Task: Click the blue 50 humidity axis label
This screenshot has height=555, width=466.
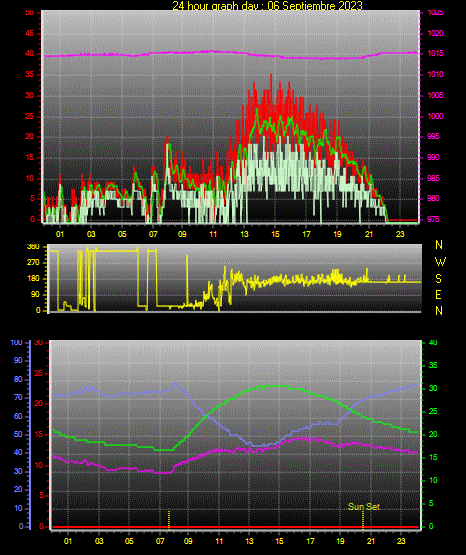Action: (18, 434)
